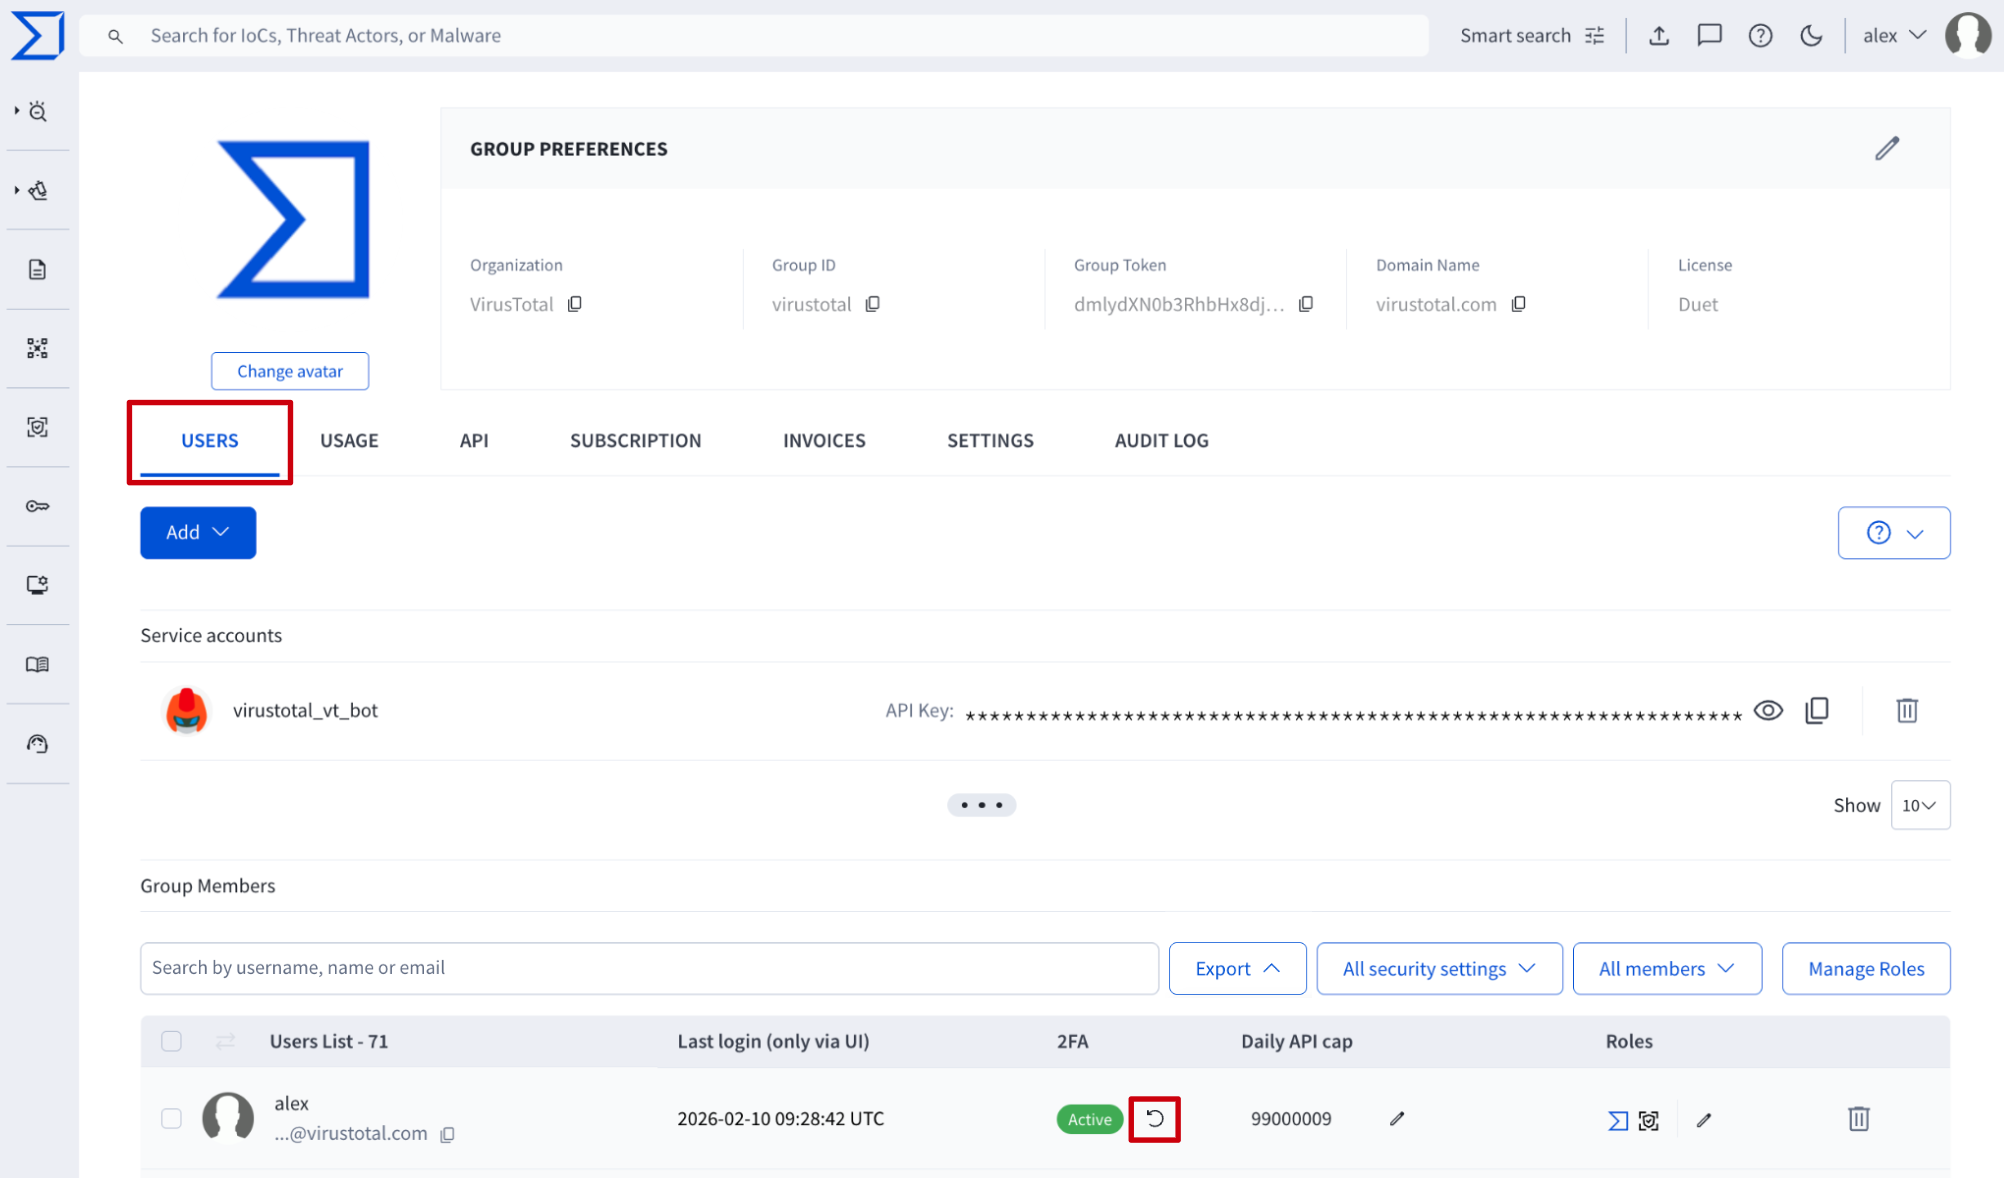Screen dimensions: 2004x1178
Task: Open the Show rows count dropdown
Action: [x=1920, y=805]
